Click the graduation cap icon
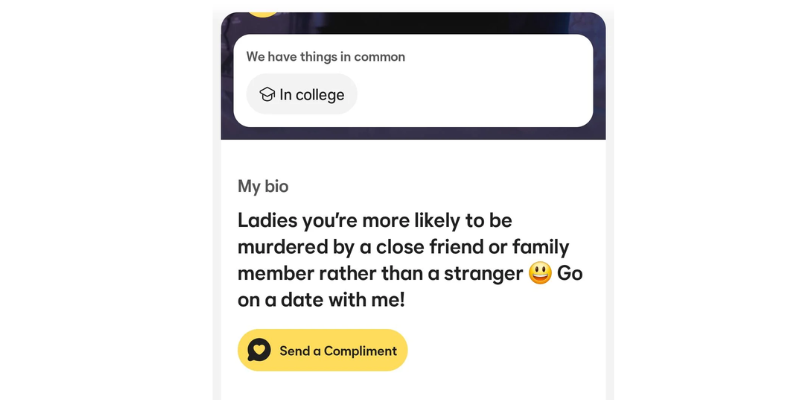The image size is (788, 400). (x=267, y=95)
